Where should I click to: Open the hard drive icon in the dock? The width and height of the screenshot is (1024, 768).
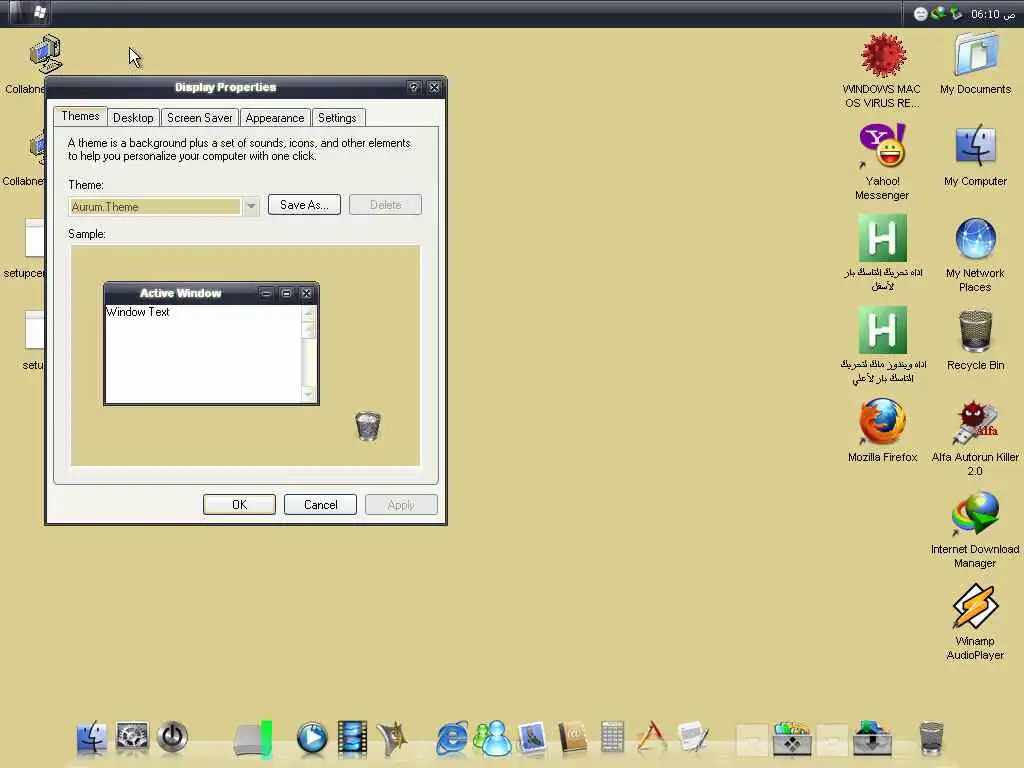pyautogui.click(x=253, y=739)
